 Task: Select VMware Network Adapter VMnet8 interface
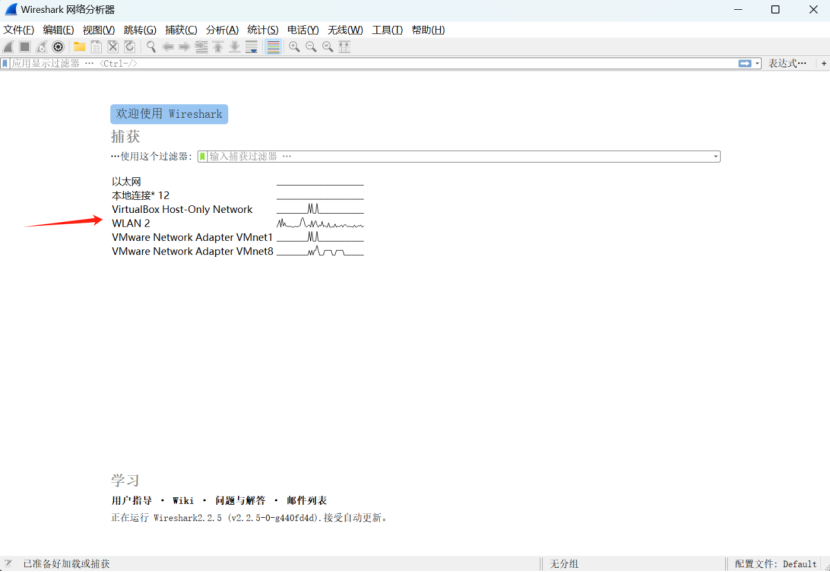tap(192, 251)
